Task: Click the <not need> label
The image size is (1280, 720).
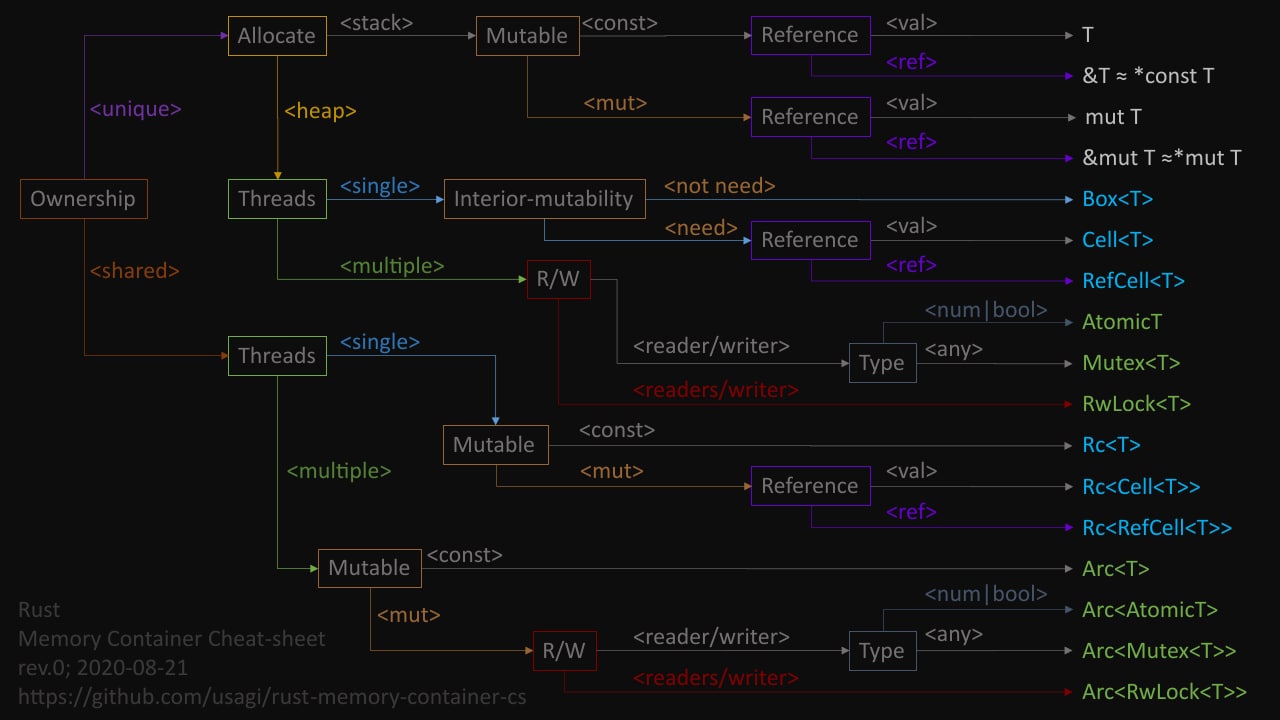Action: coord(719,186)
